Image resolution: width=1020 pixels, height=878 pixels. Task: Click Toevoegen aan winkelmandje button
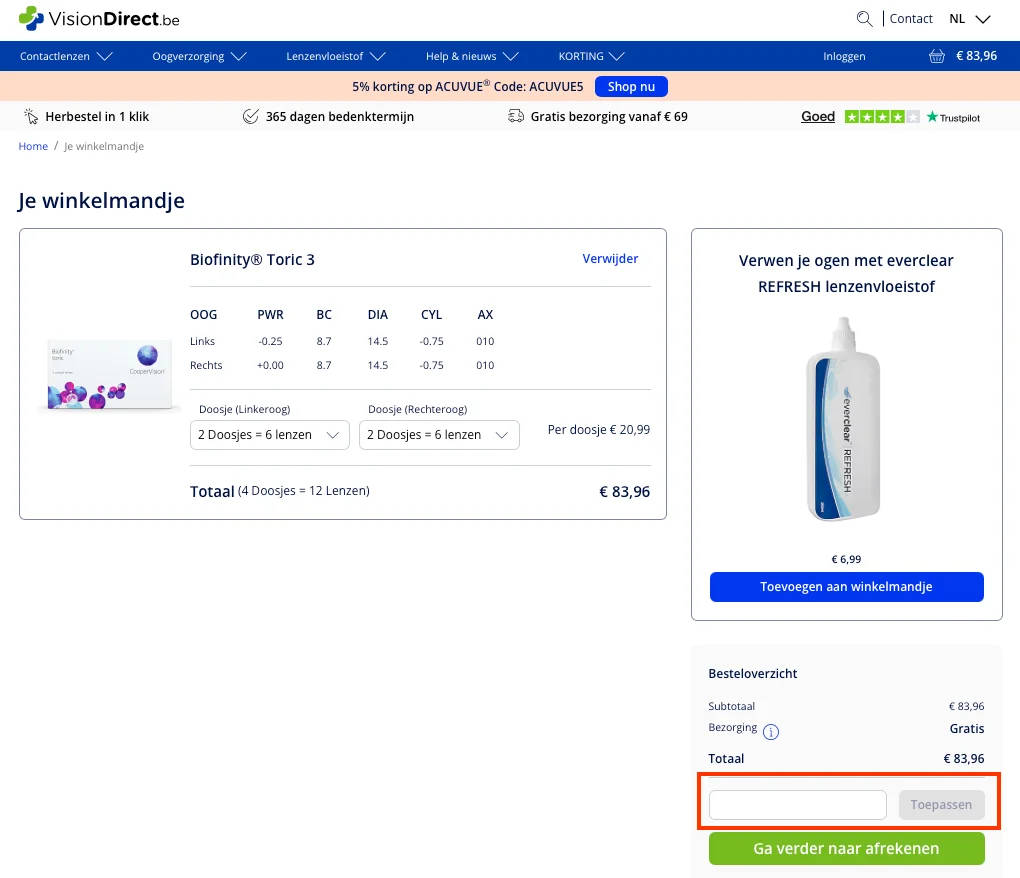[846, 587]
